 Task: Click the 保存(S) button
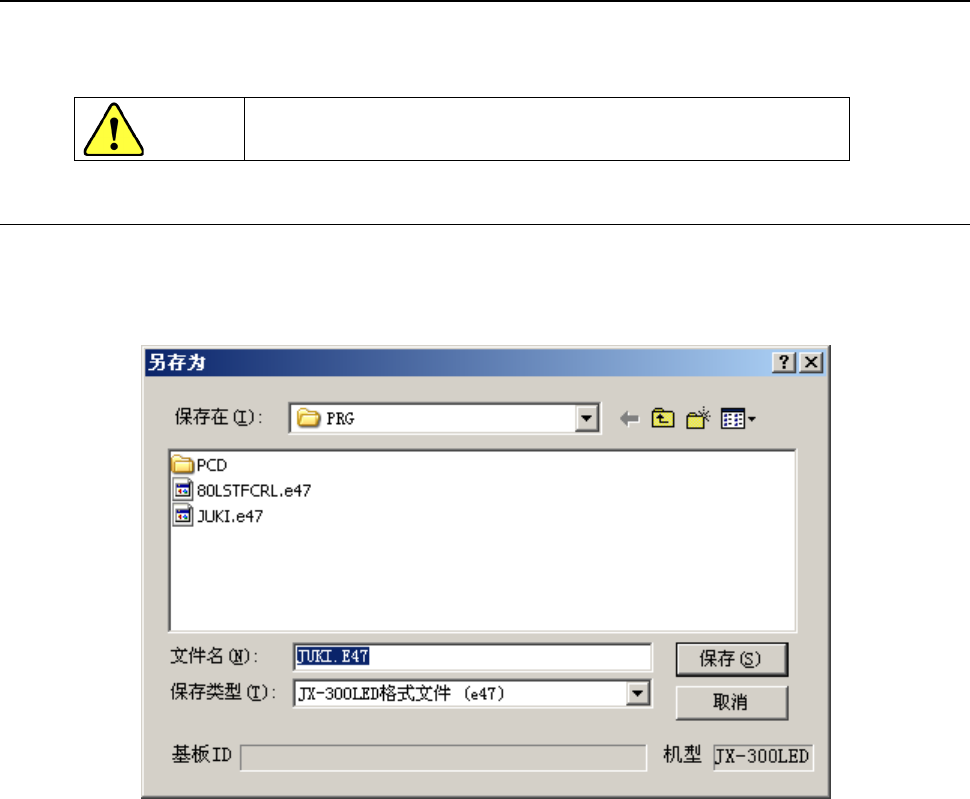731,659
